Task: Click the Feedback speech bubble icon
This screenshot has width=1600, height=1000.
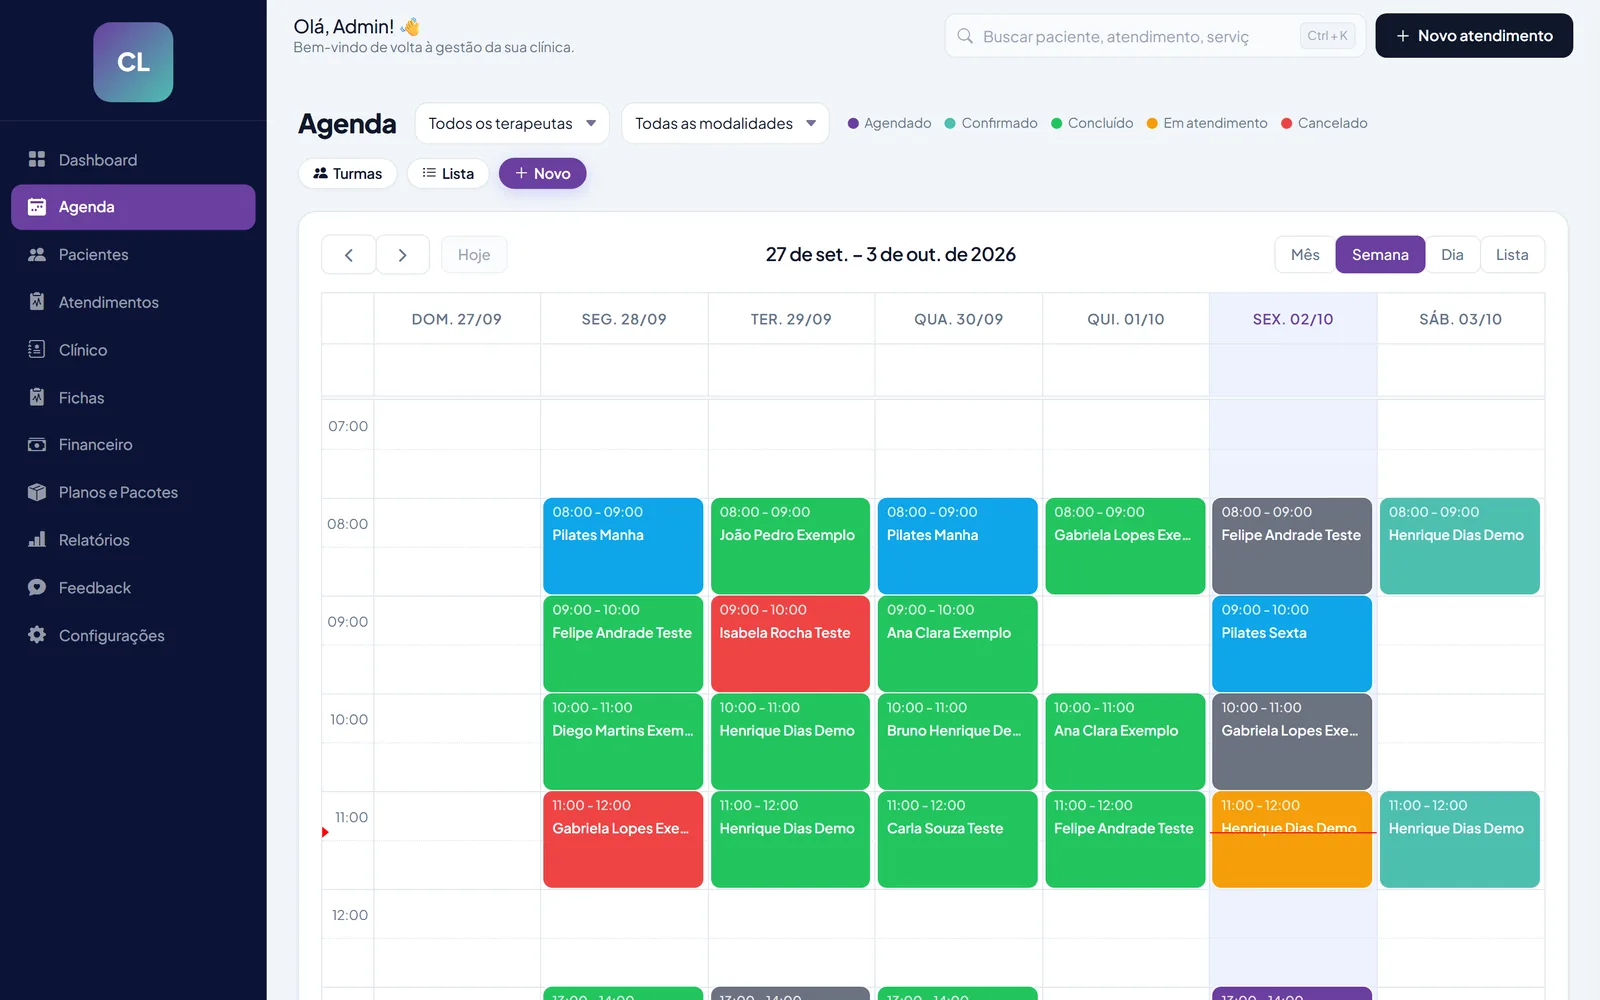Action: click(37, 587)
